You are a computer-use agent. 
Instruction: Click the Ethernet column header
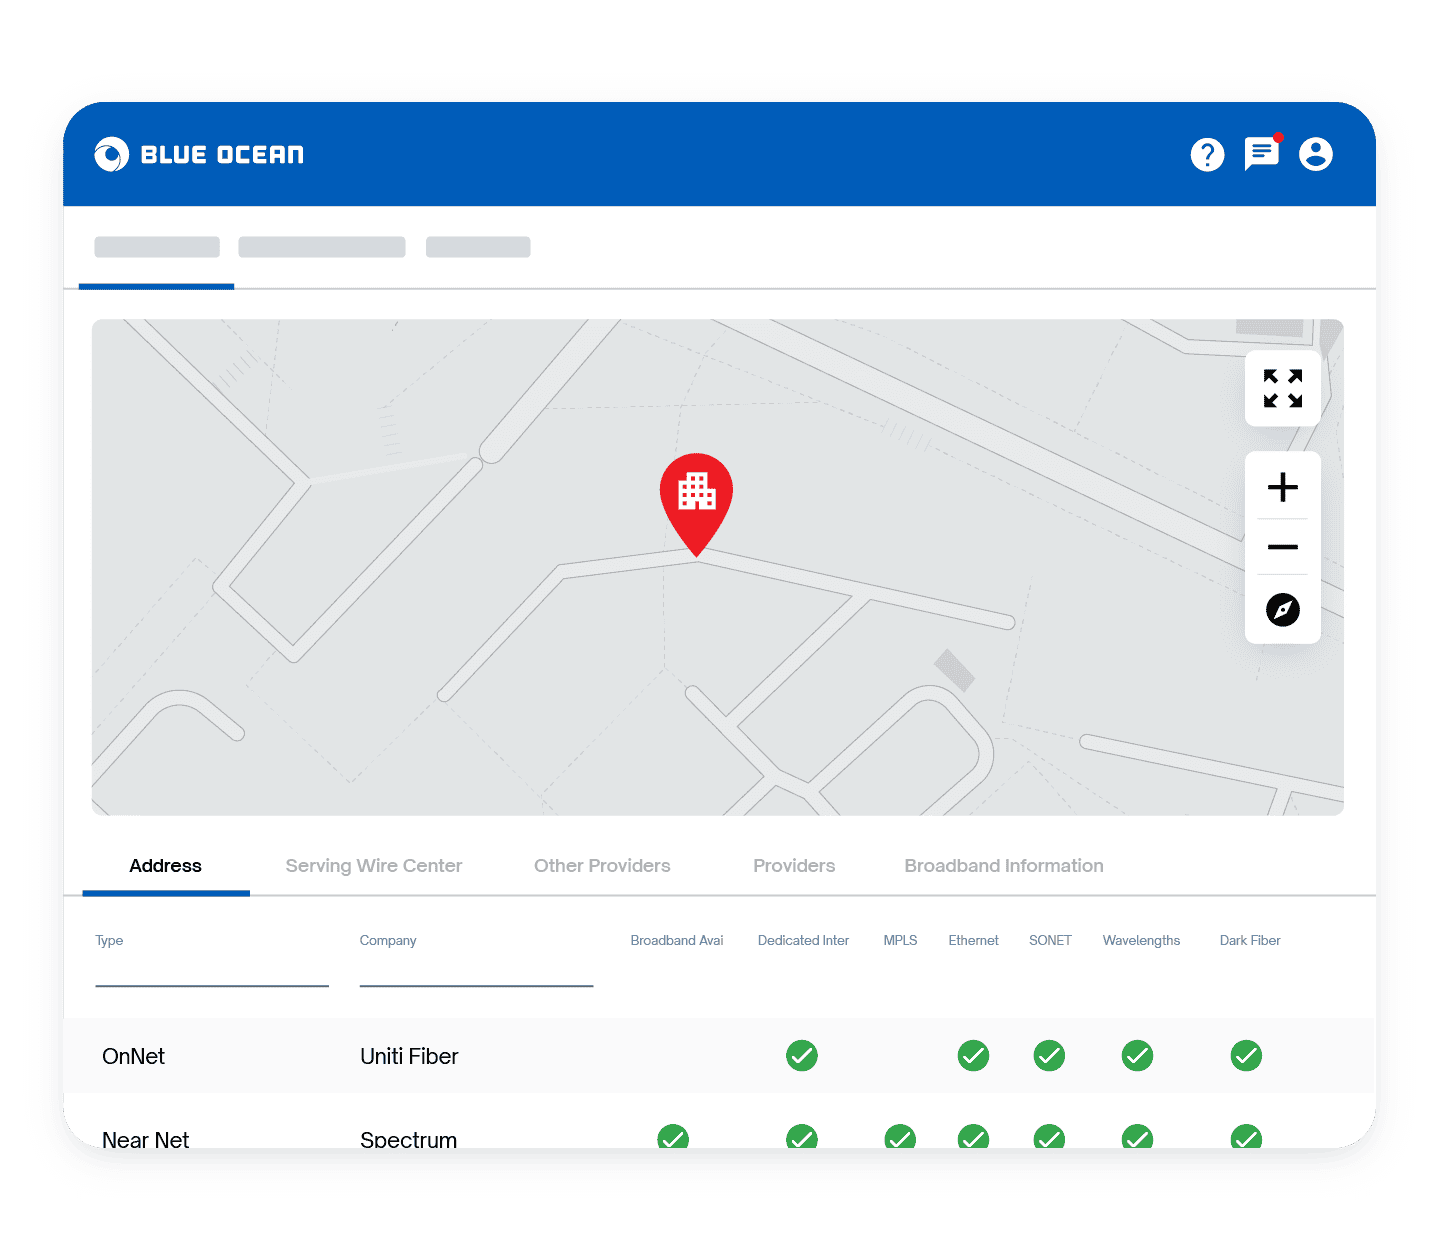pos(974,941)
